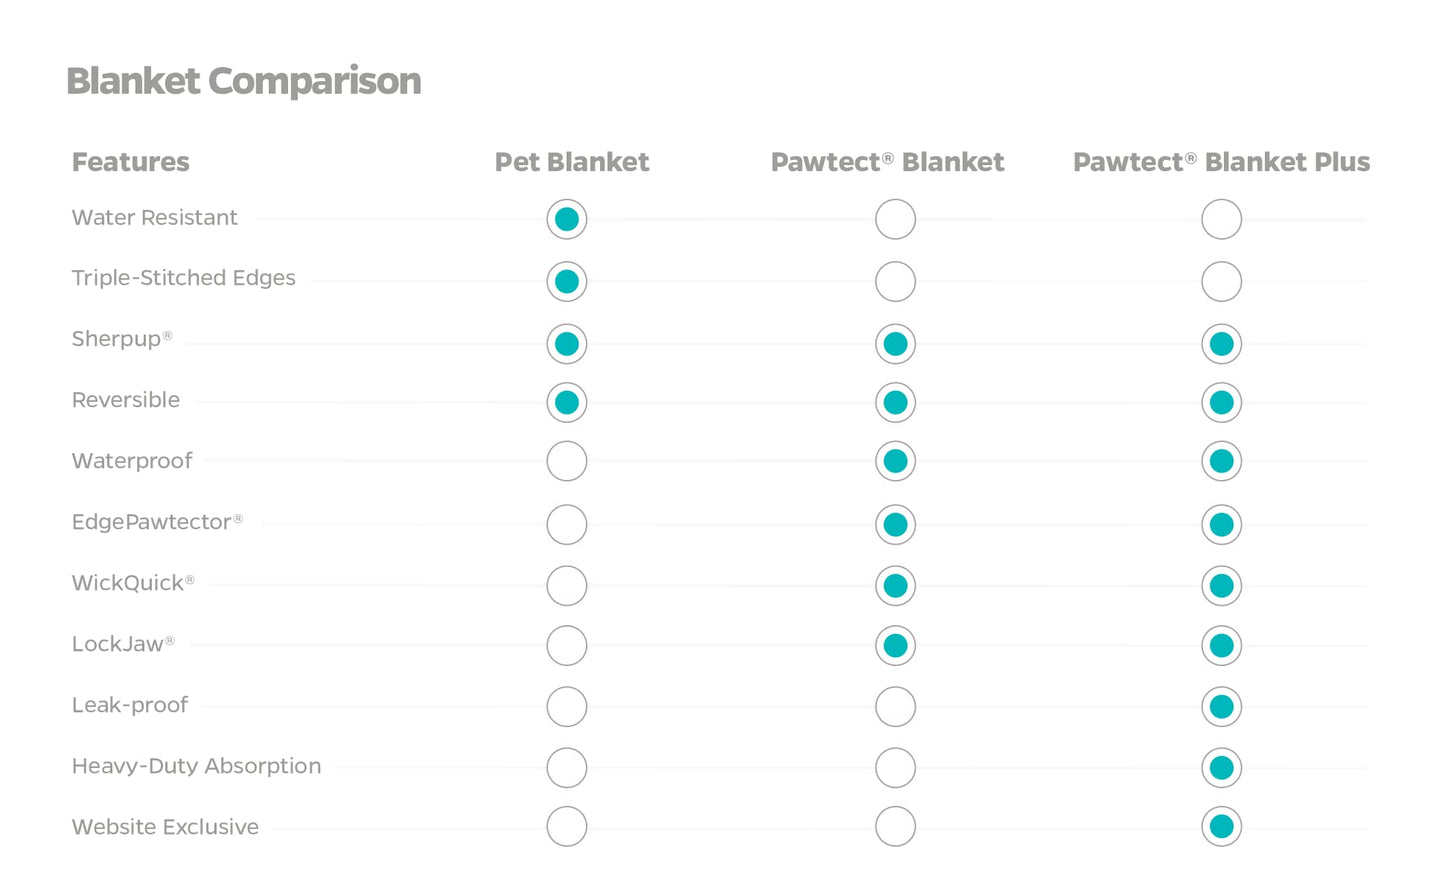Screen dimensions: 1445x893
Task: Select the Pawtect Blanket column header
Action: [x=887, y=162]
